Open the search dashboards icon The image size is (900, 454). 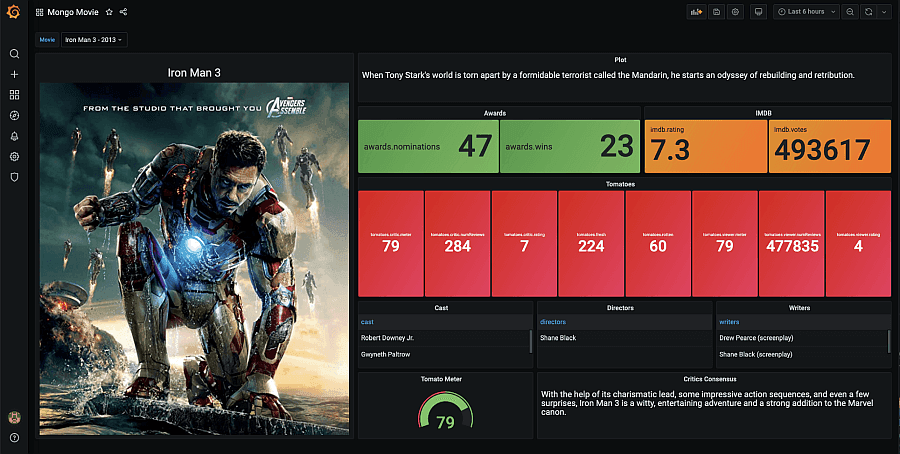click(x=14, y=54)
